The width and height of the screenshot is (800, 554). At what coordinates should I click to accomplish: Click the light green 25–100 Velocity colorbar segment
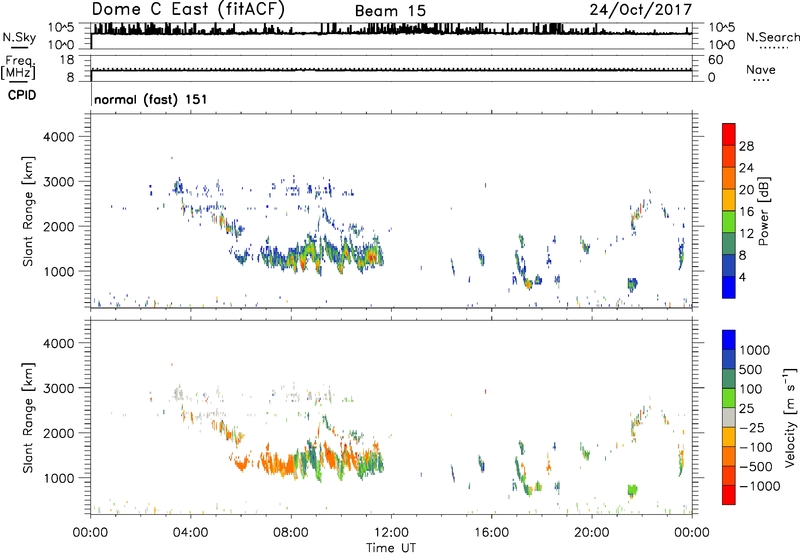tap(729, 398)
